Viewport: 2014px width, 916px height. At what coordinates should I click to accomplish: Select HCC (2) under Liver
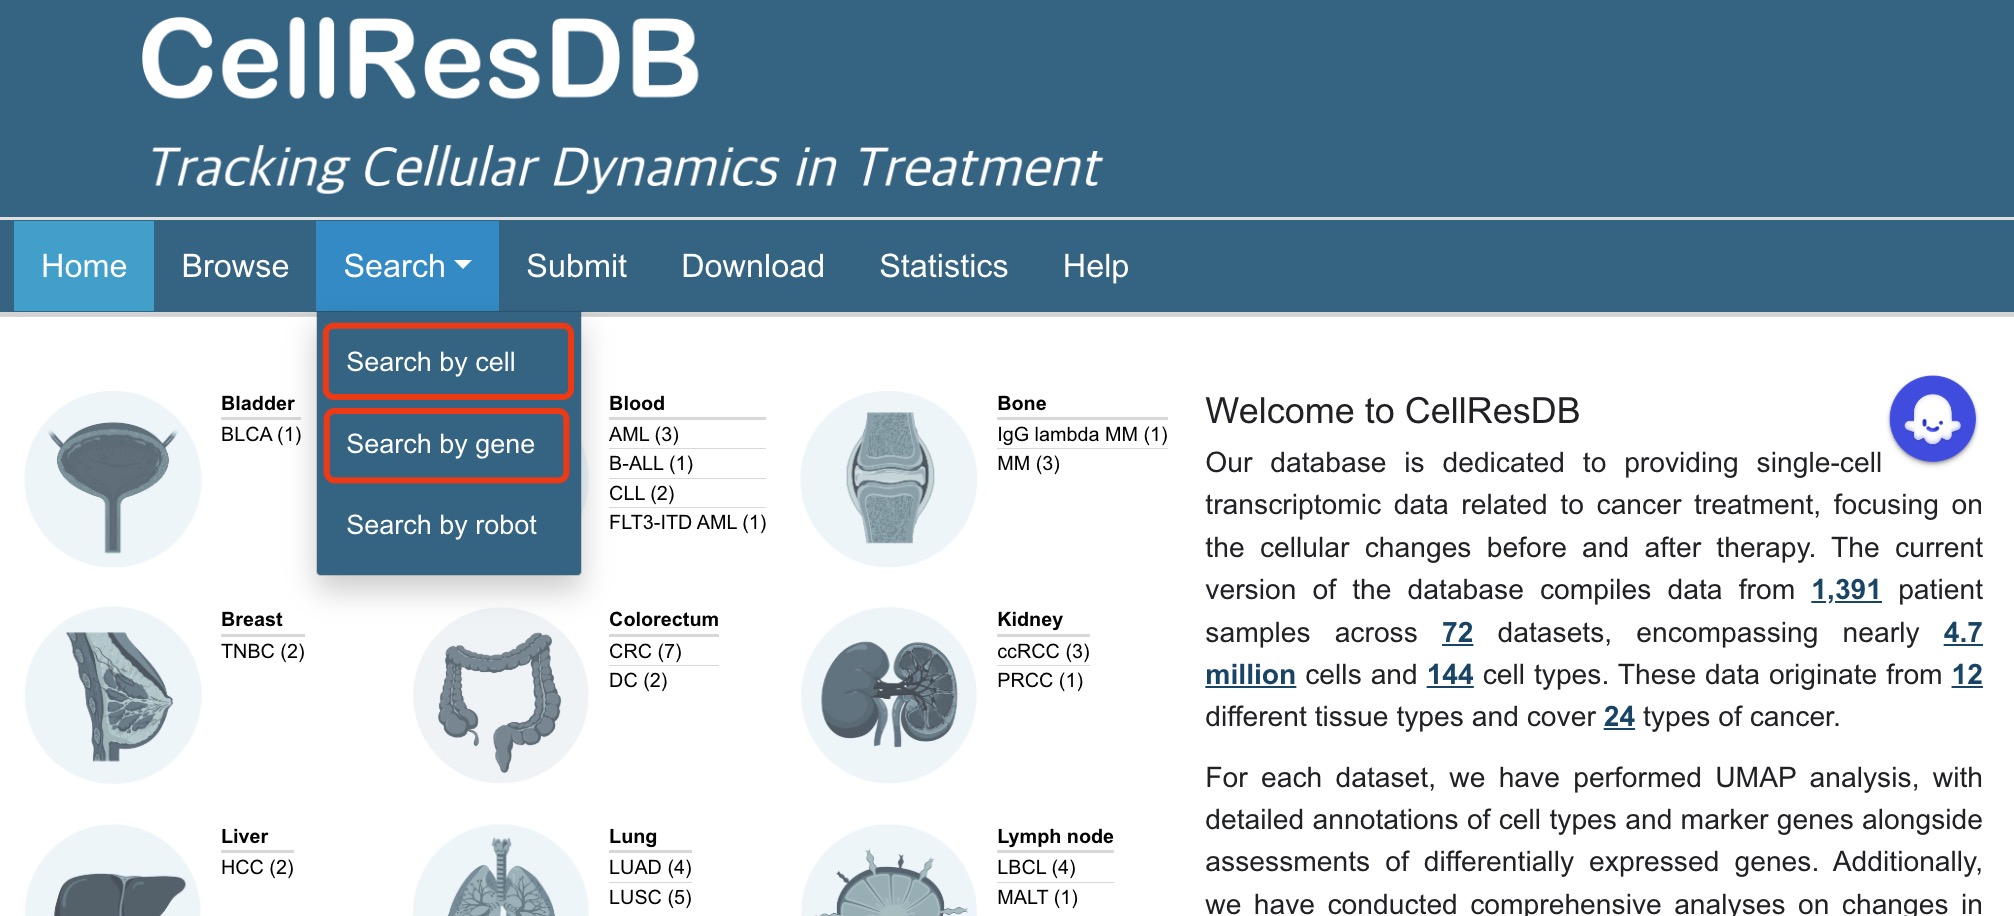point(257,867)
